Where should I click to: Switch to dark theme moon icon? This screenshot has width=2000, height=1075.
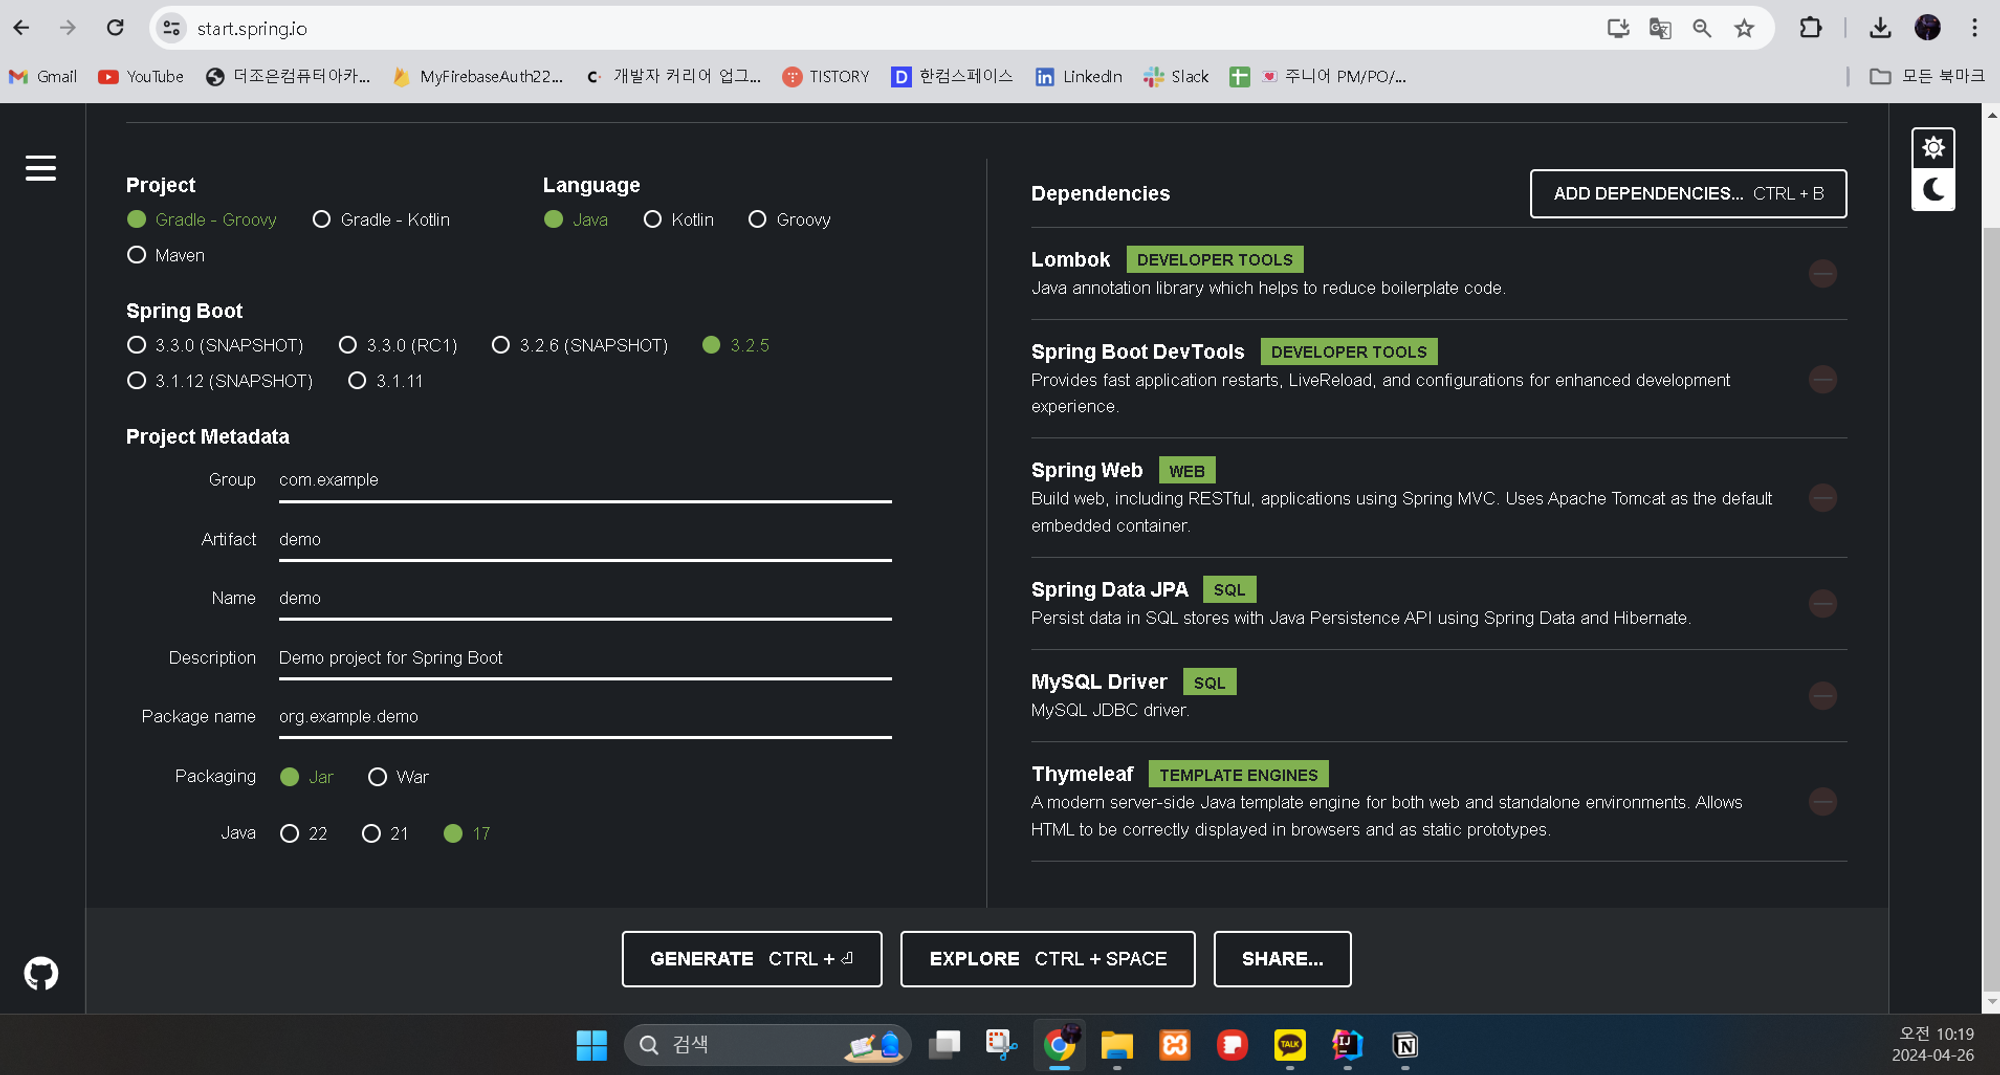(x=1933, y=189)
